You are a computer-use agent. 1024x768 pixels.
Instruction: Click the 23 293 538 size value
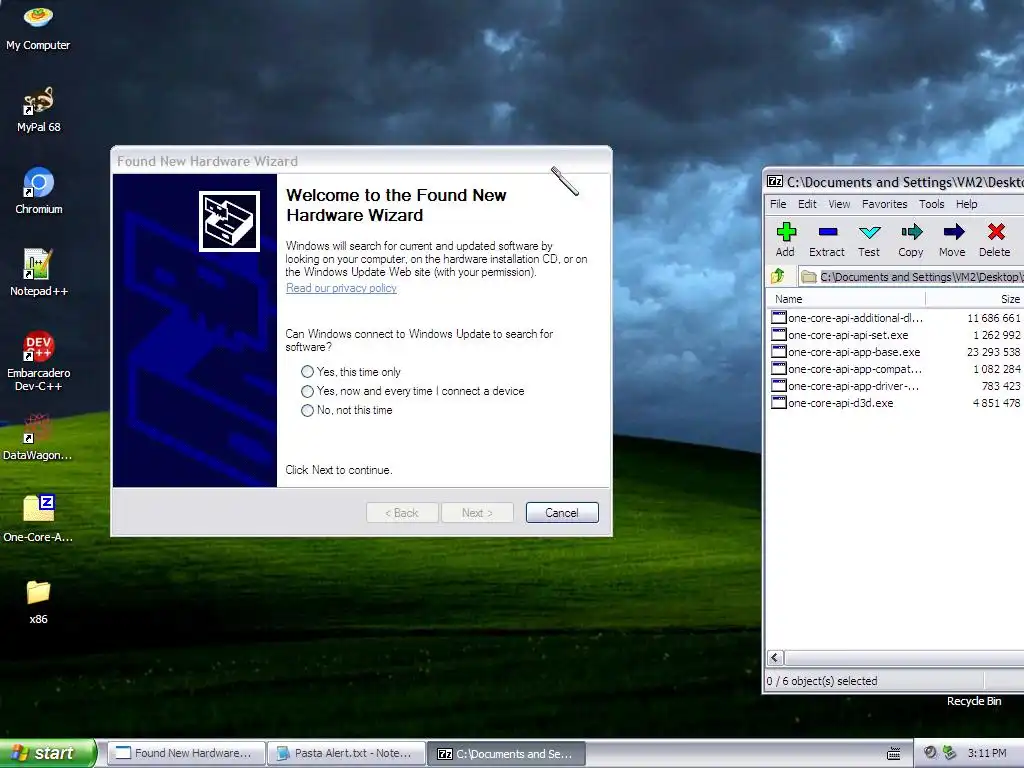pyautogui.click(x=993, y=352)
